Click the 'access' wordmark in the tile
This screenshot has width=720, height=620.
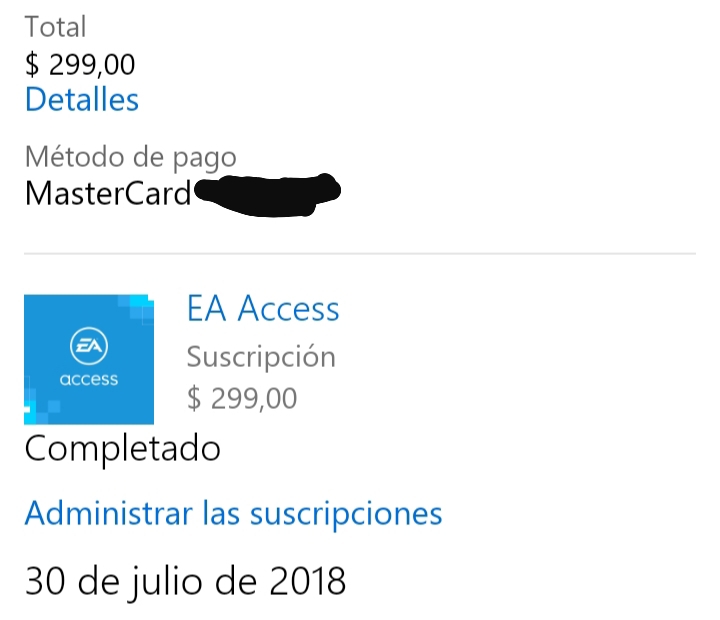click(89, 379)
